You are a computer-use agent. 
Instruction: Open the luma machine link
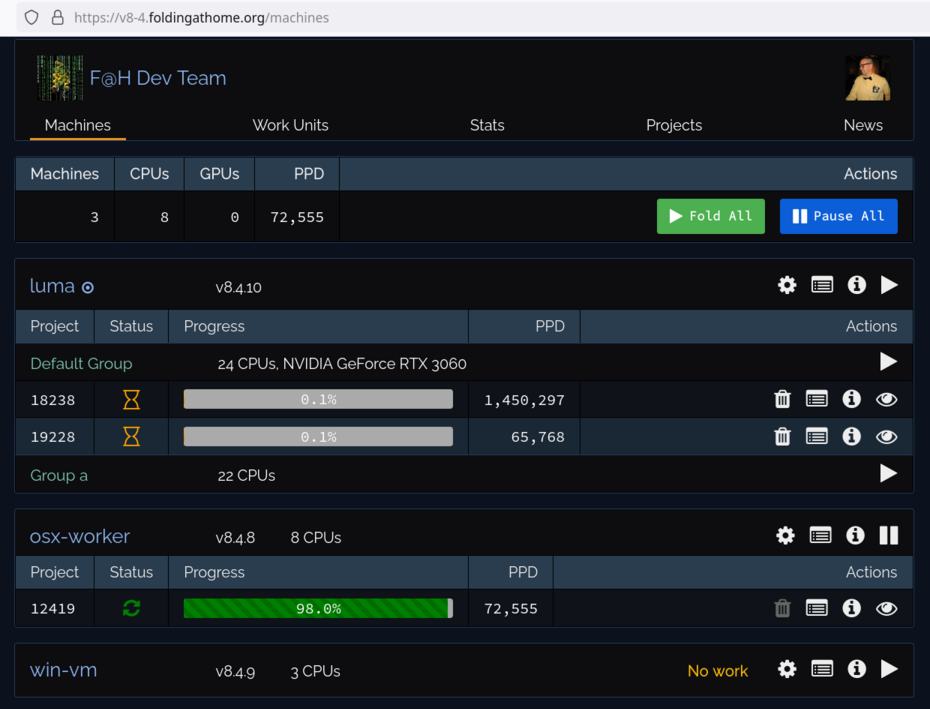(x=52, y=286)
